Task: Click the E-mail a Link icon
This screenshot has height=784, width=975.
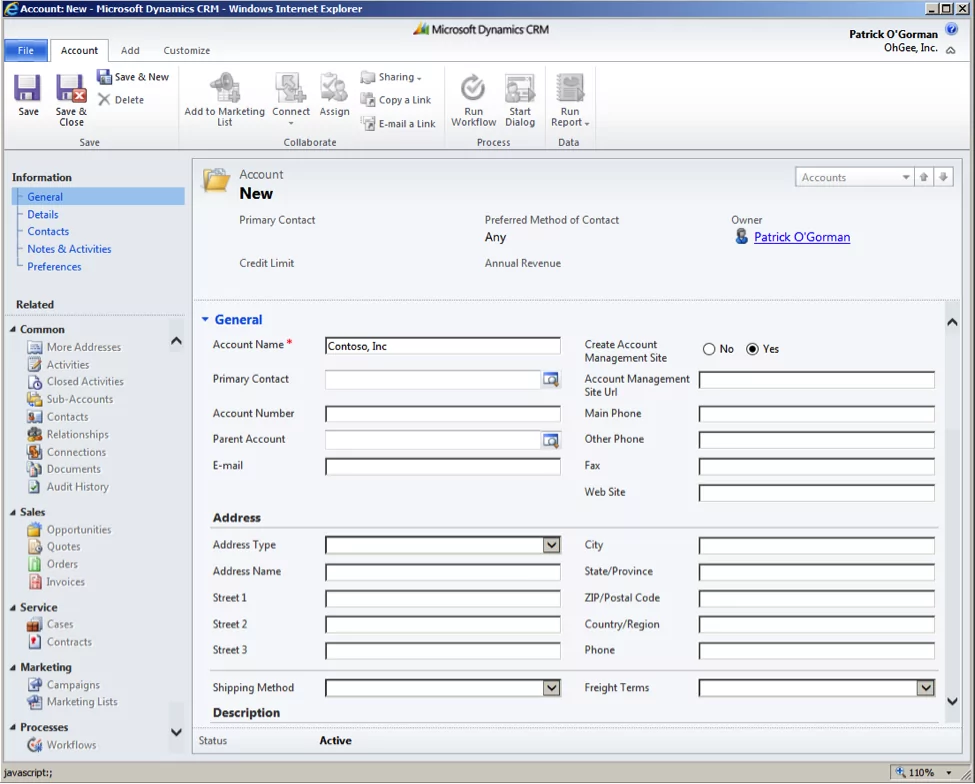Action: [368, 123]
